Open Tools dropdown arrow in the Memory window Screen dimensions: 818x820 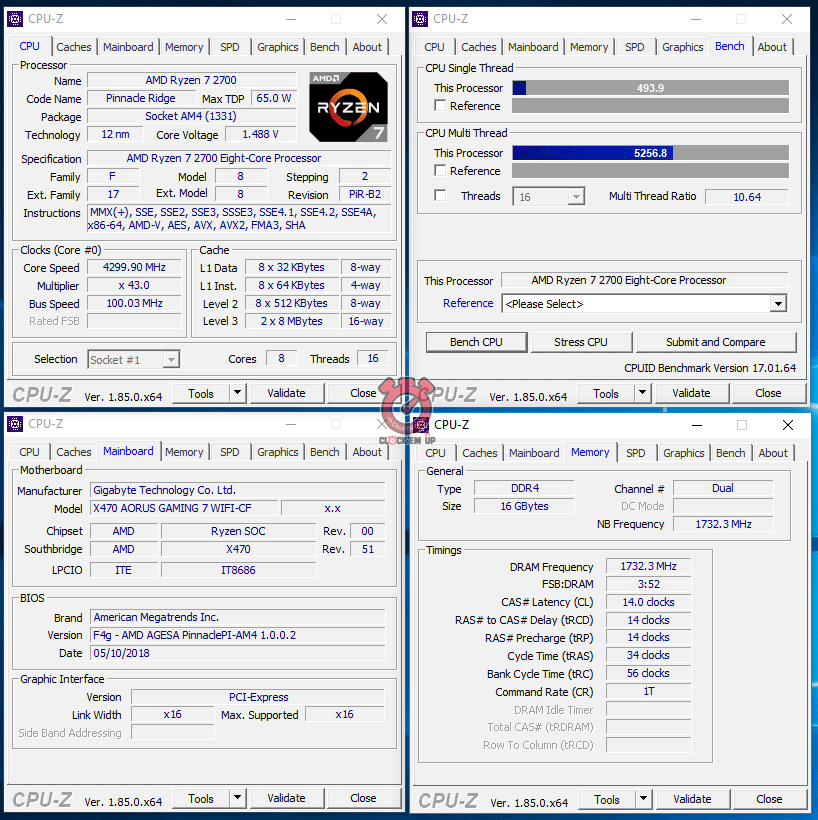pyautogui.click(x=643, y=799)
